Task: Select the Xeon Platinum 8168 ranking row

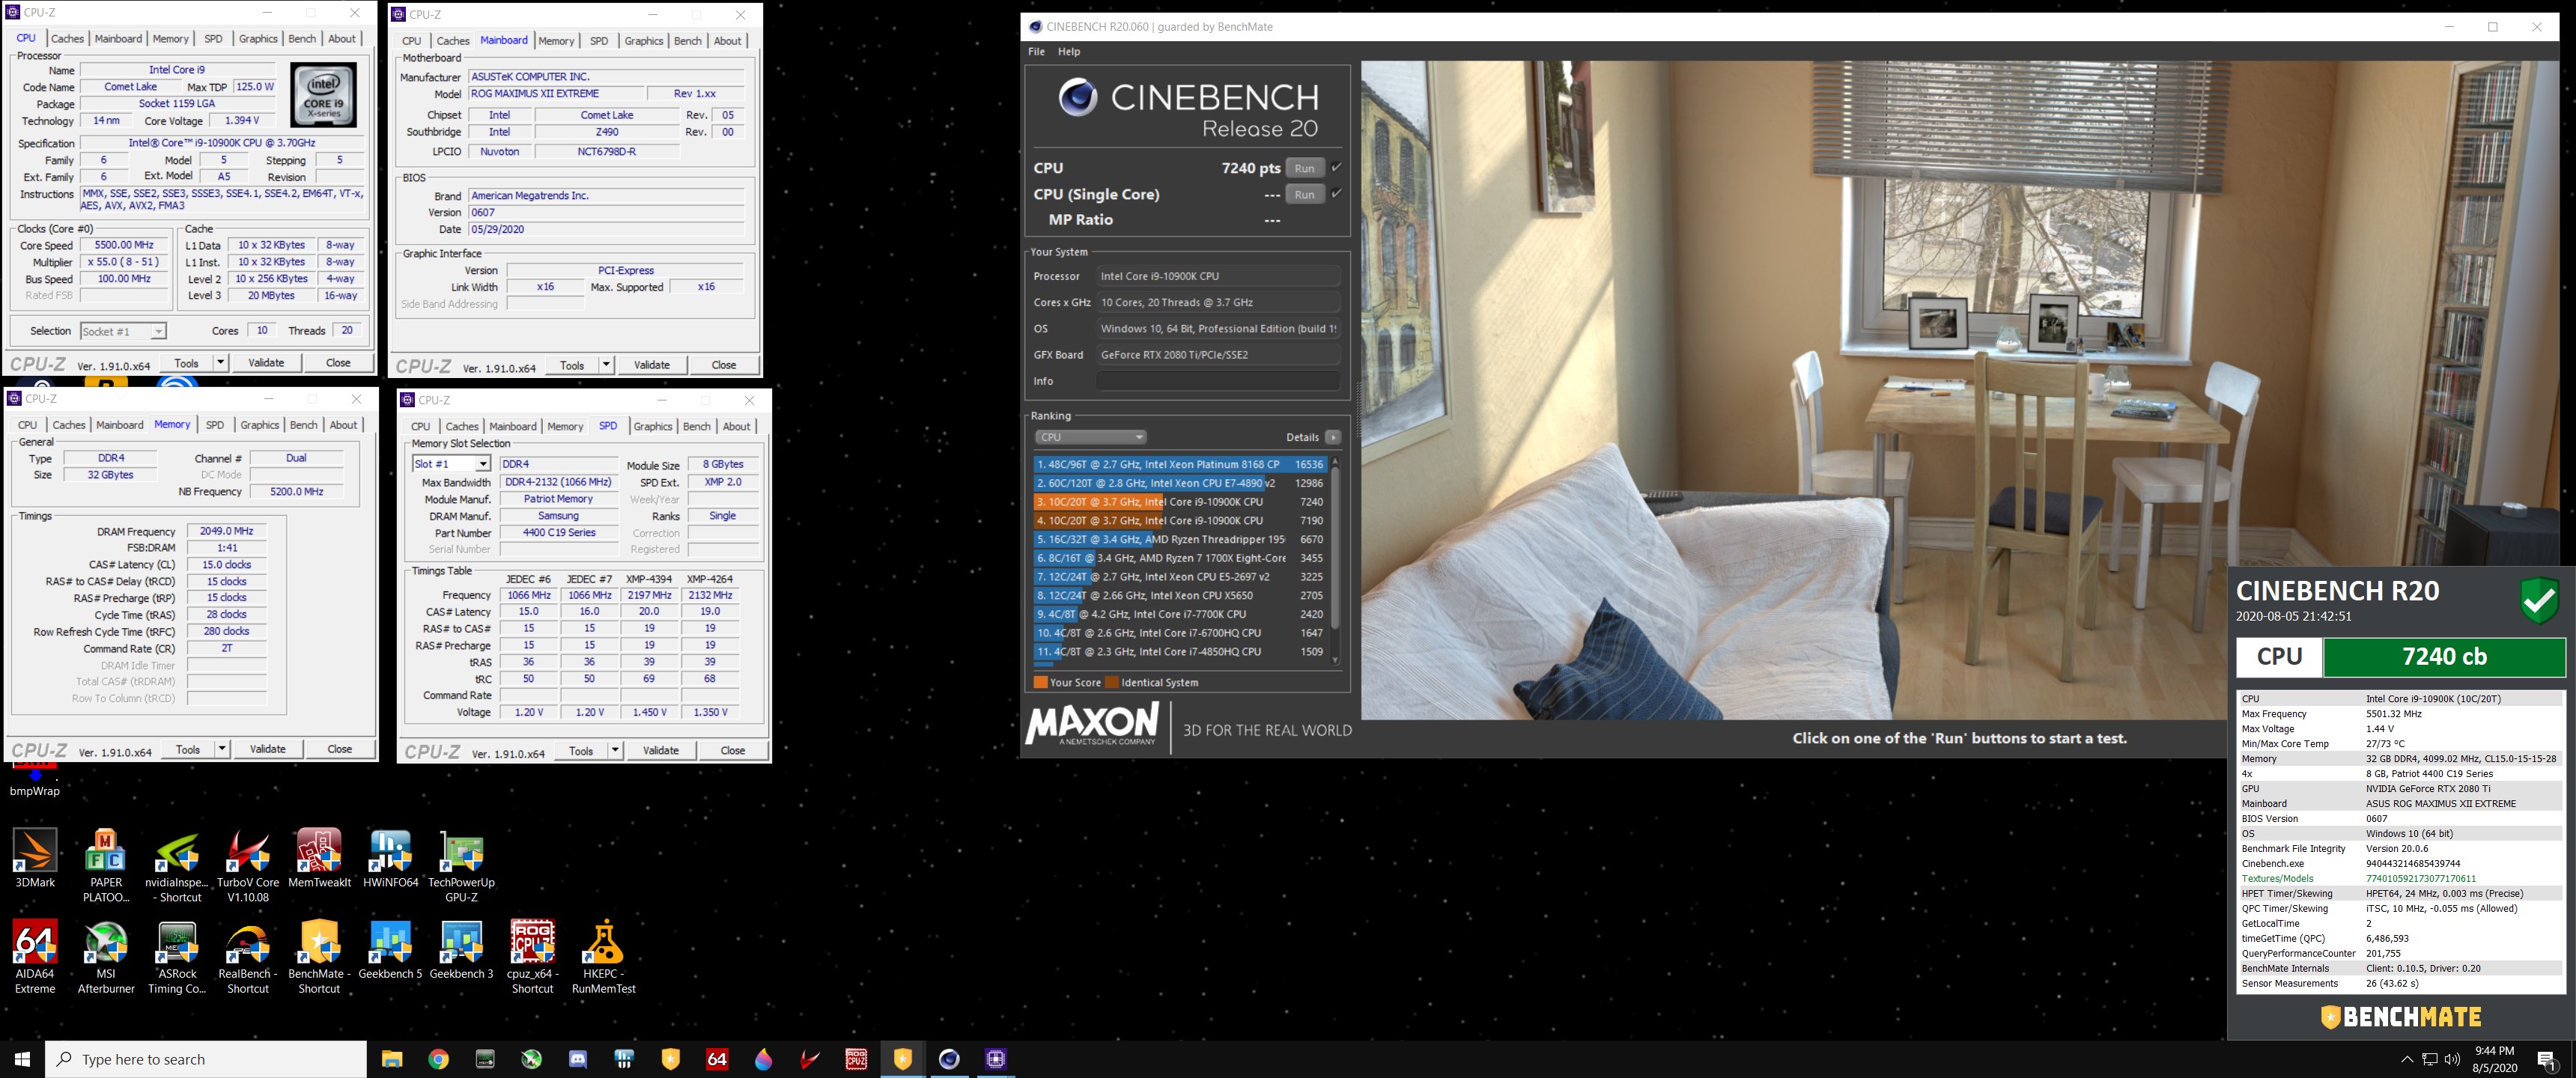Action: (x=1180, y=464)
